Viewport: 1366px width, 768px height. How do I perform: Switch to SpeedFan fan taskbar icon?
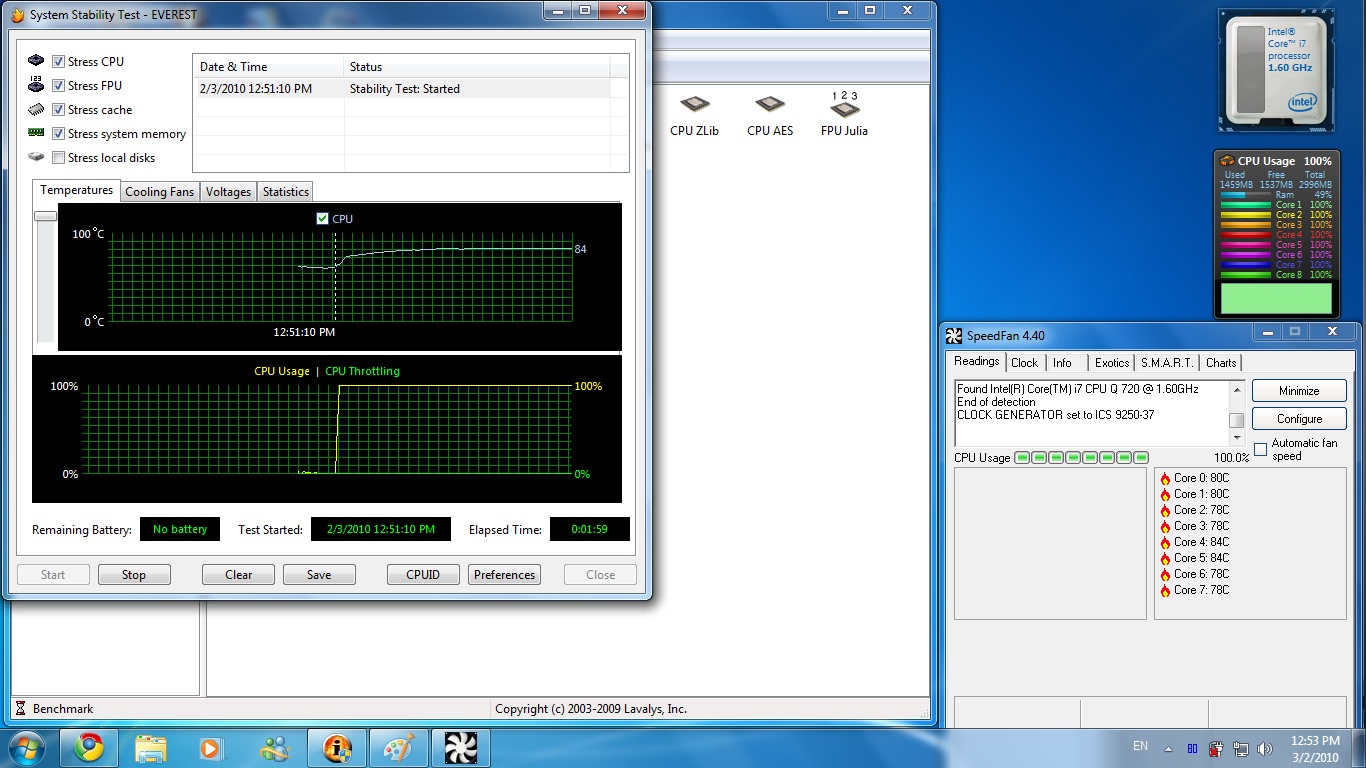pyautogui.click(x=461, y=748)
